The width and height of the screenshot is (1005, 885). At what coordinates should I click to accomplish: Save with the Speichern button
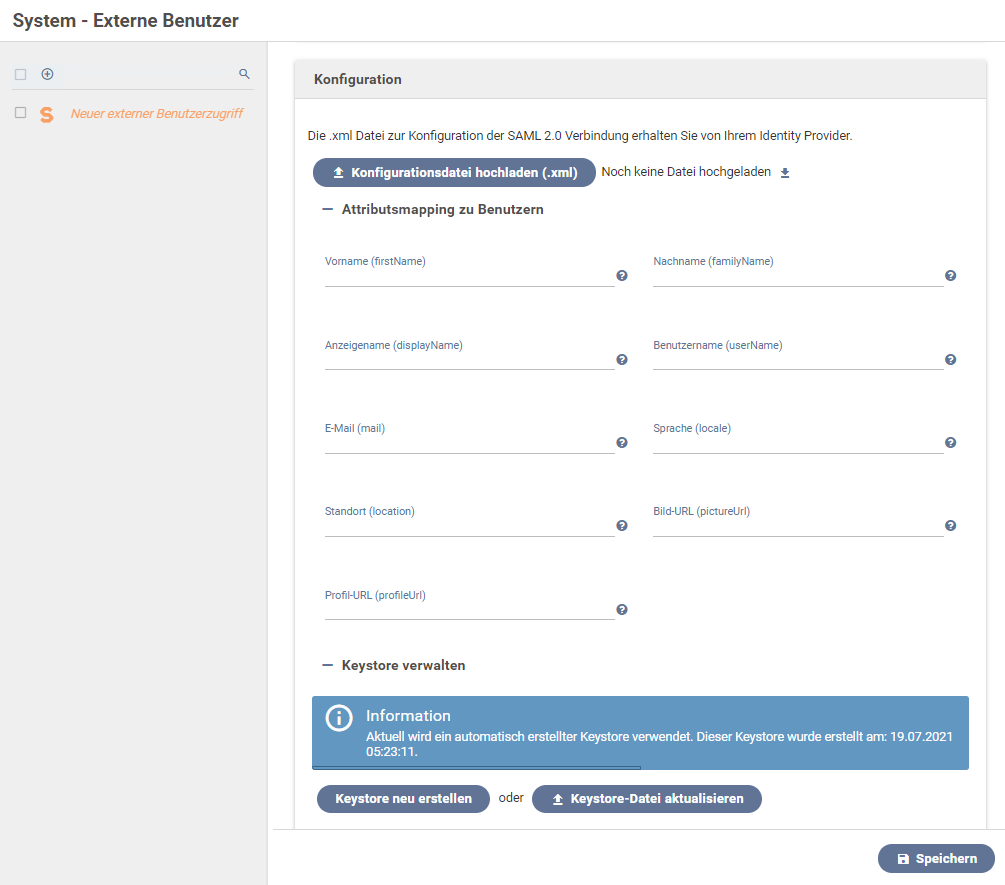point(936,859)
